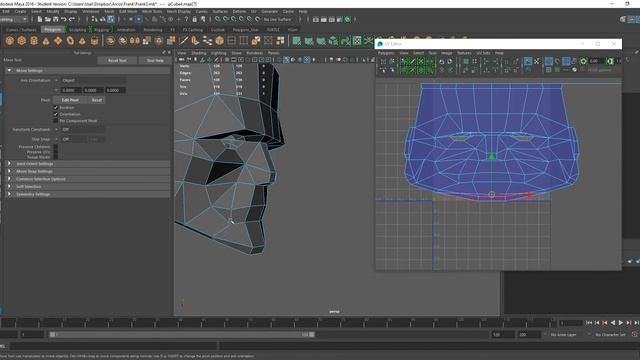Viewport: 640px width, 360px height.
Task: Click the polygon pipe shelf icon
Action: [94, 40]
